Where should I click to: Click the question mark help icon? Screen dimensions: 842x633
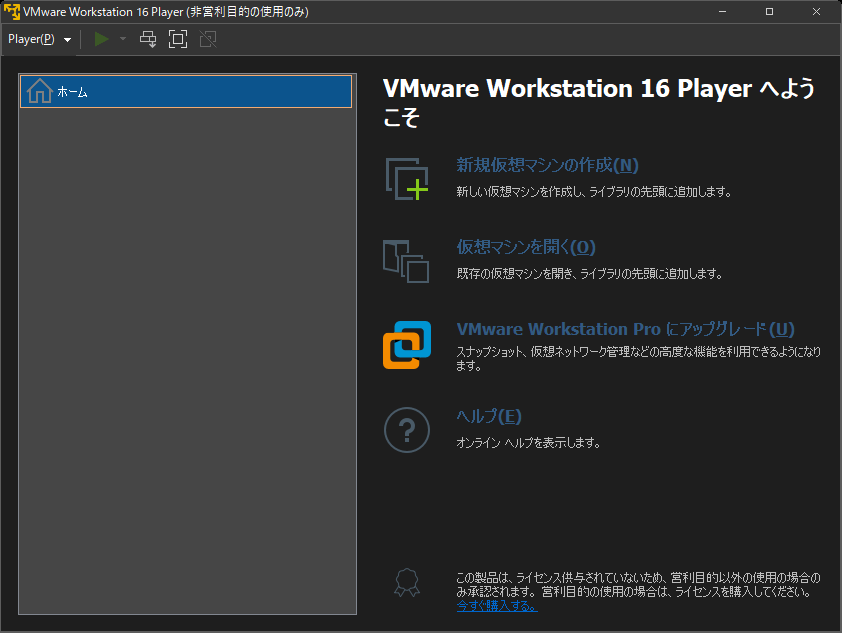click(407, 430)
